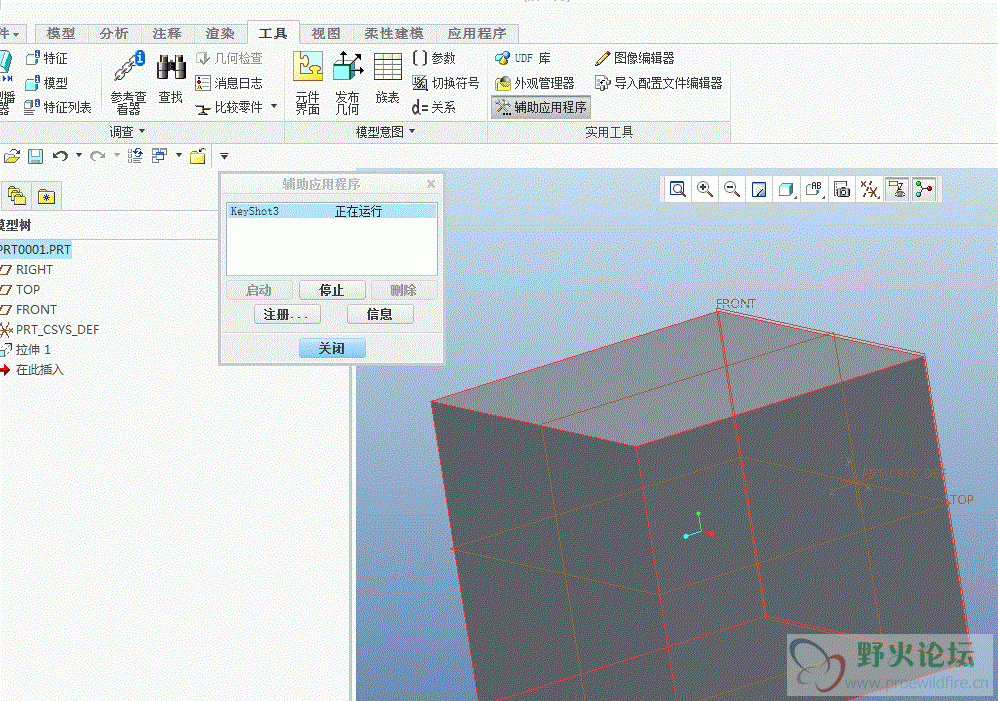This screenshot has height=701, width=998.
Task: Switch to the 视图 ribbon tab
Action: (x=326, y=34)
